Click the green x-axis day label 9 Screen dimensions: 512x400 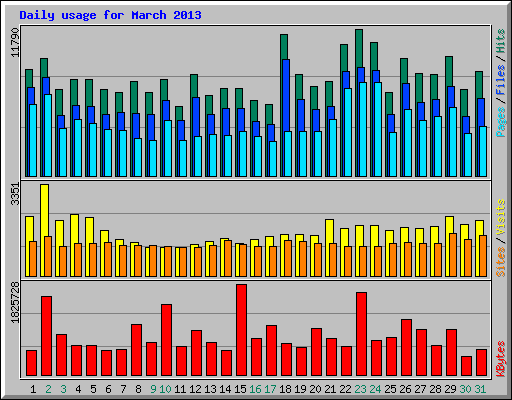pos(153,389)
